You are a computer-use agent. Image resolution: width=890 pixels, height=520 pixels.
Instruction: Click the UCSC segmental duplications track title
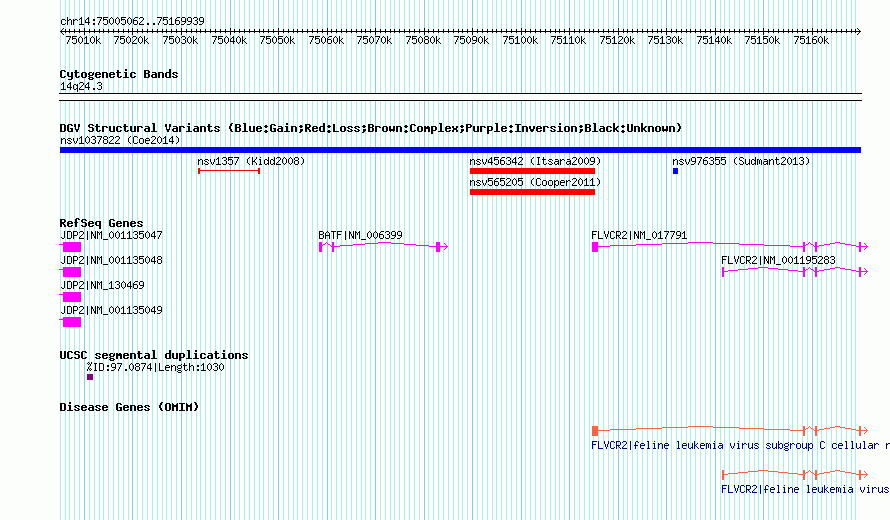coord(154,355)
